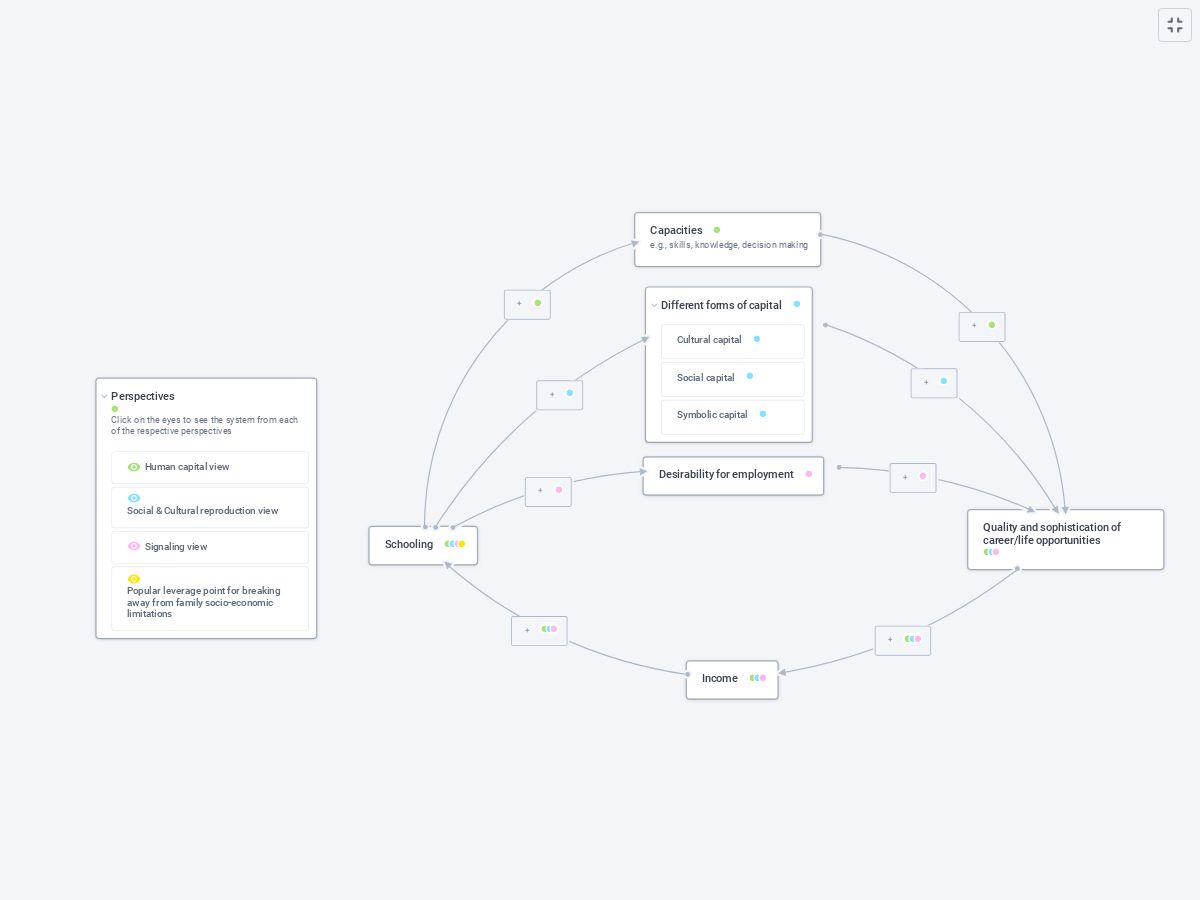This screenshot has height=900, width=1200.
Task: Open the Quality and sophistication of career/life opportunities node
Action: [x=1051, y=534]
